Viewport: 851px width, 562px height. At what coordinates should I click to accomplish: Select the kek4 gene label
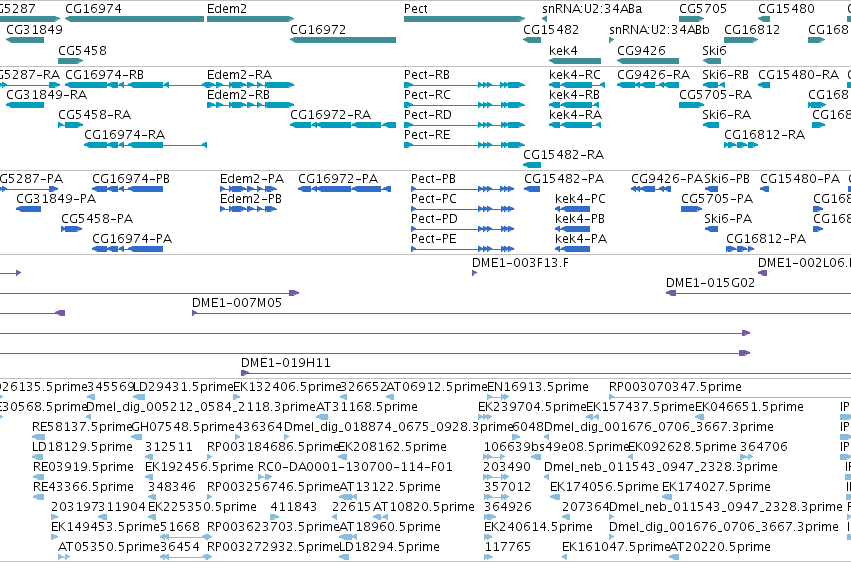[563, 50]
